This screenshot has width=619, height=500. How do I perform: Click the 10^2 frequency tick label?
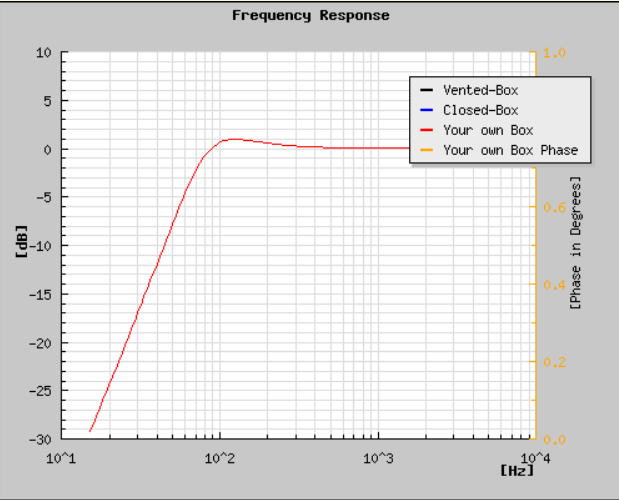click(x=219, y=458)
